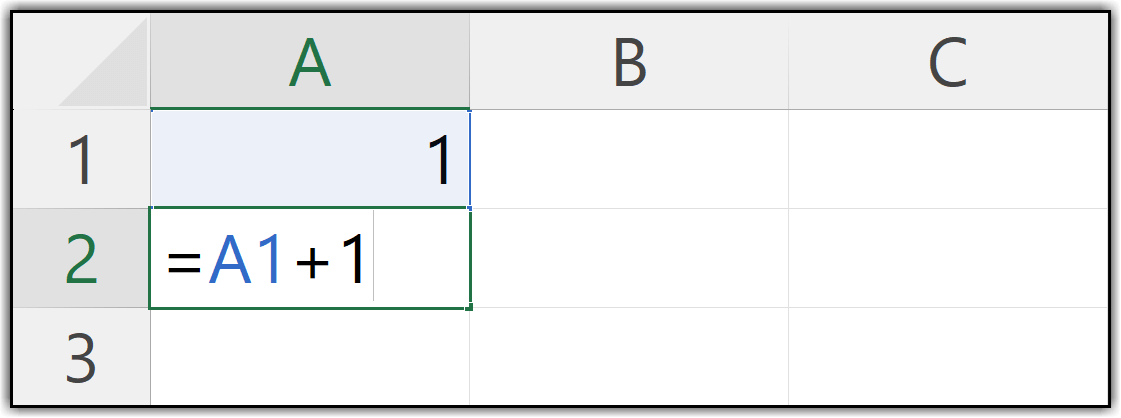Click the divider between column headers B and C
1121x418 pixels.
click(x=788, y=63)
